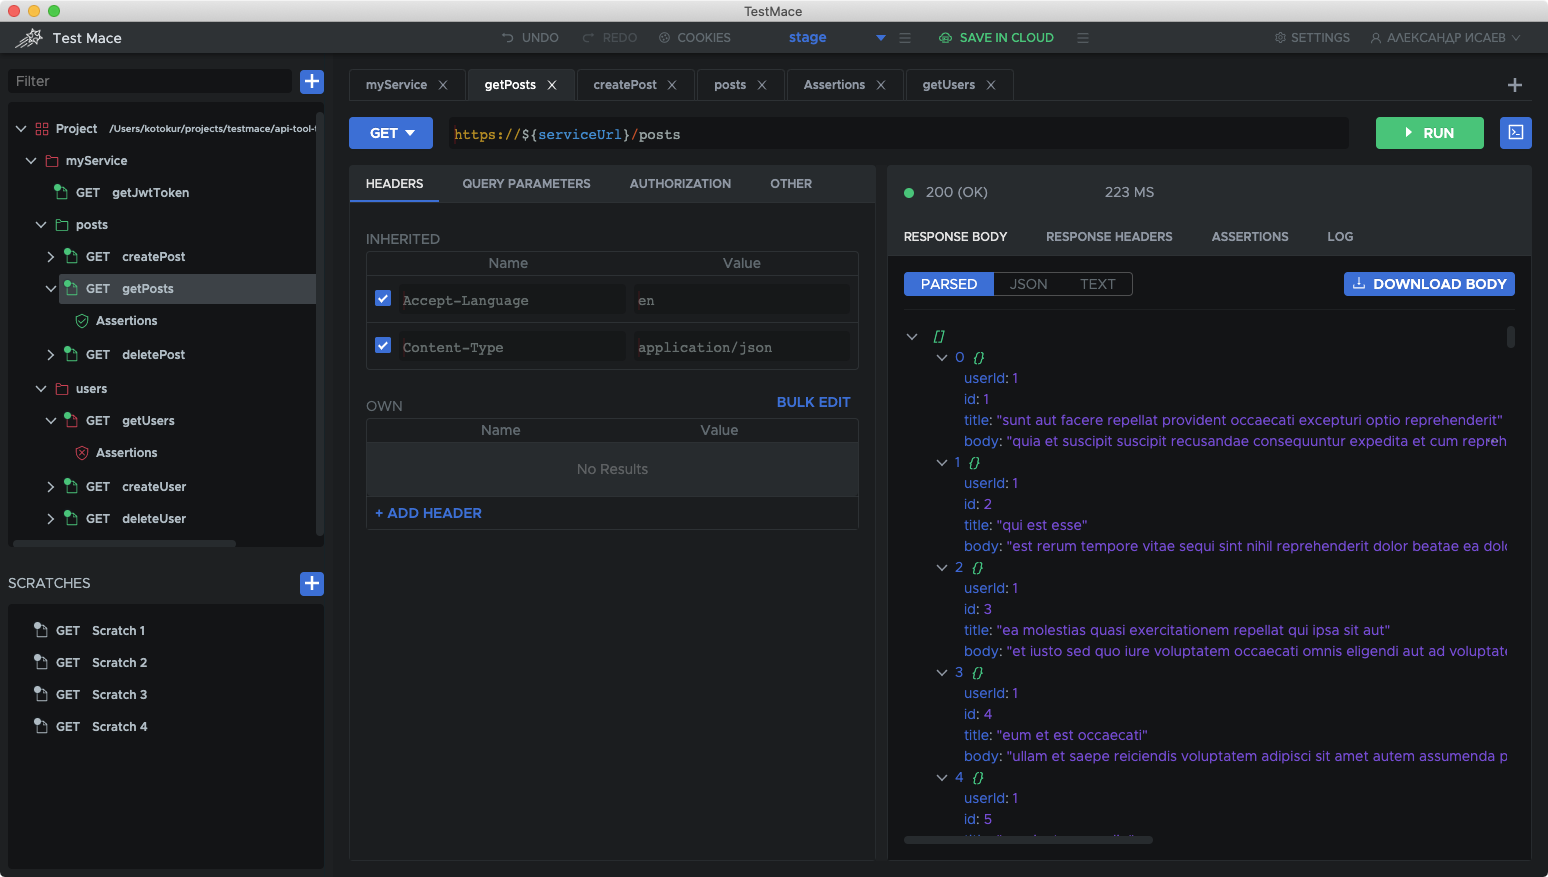Screen dimensions: 1548x877
Task: Open Cookies from the top toolbar
Action: 695,38
